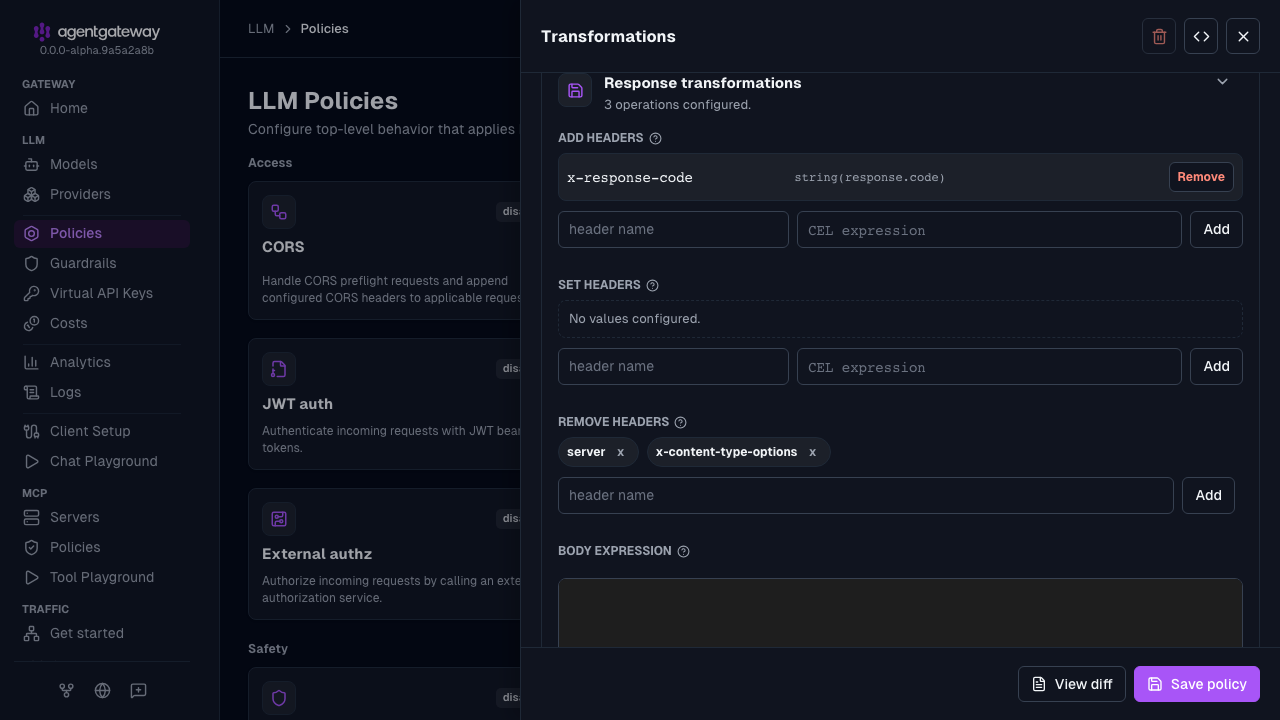
Task: Click the Chat Playground play icon
Action: coord(31,461)
